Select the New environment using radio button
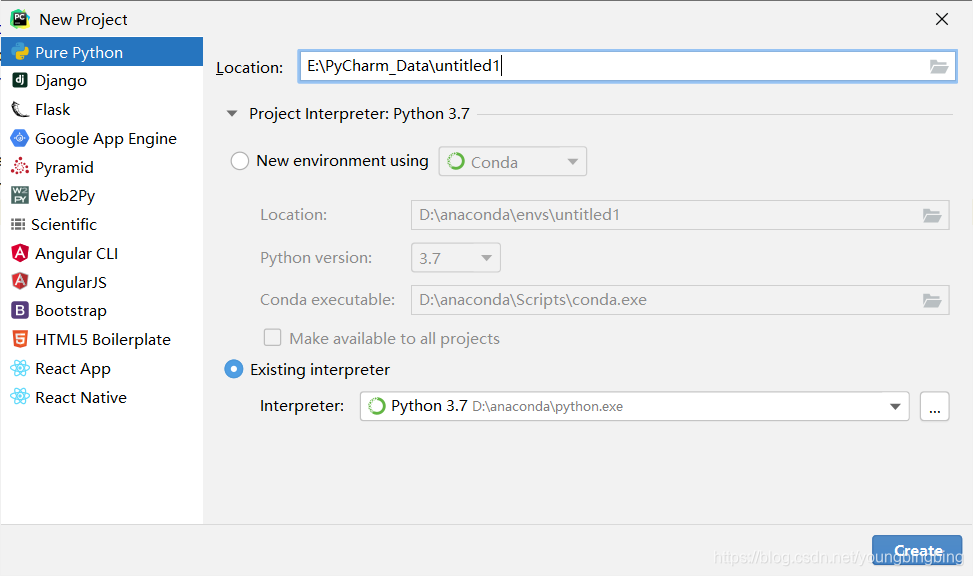Viewport: 973px width, 576px height. 239,160
